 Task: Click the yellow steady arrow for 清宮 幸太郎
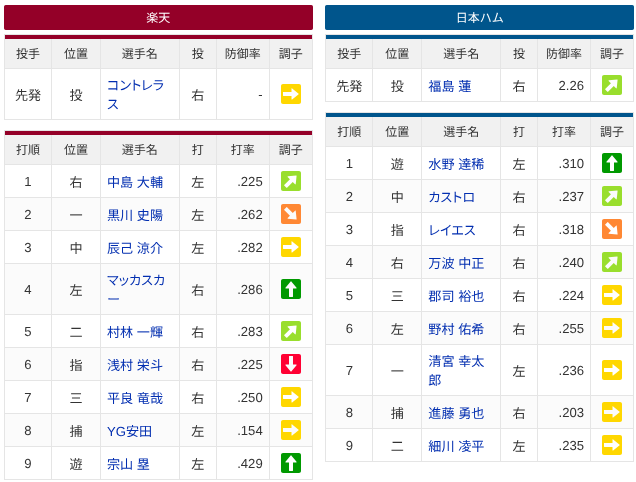[612, 370]
